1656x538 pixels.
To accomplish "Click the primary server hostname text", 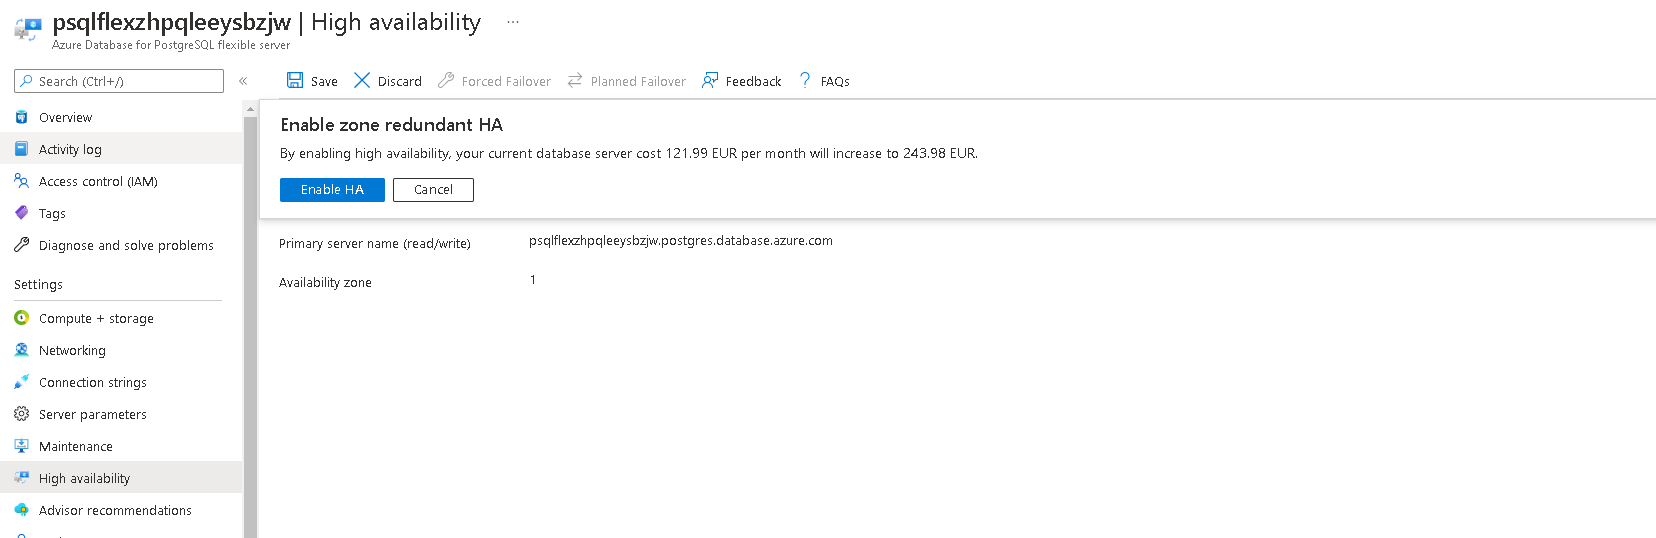I will pyautogui.click(x=681, y=241).
